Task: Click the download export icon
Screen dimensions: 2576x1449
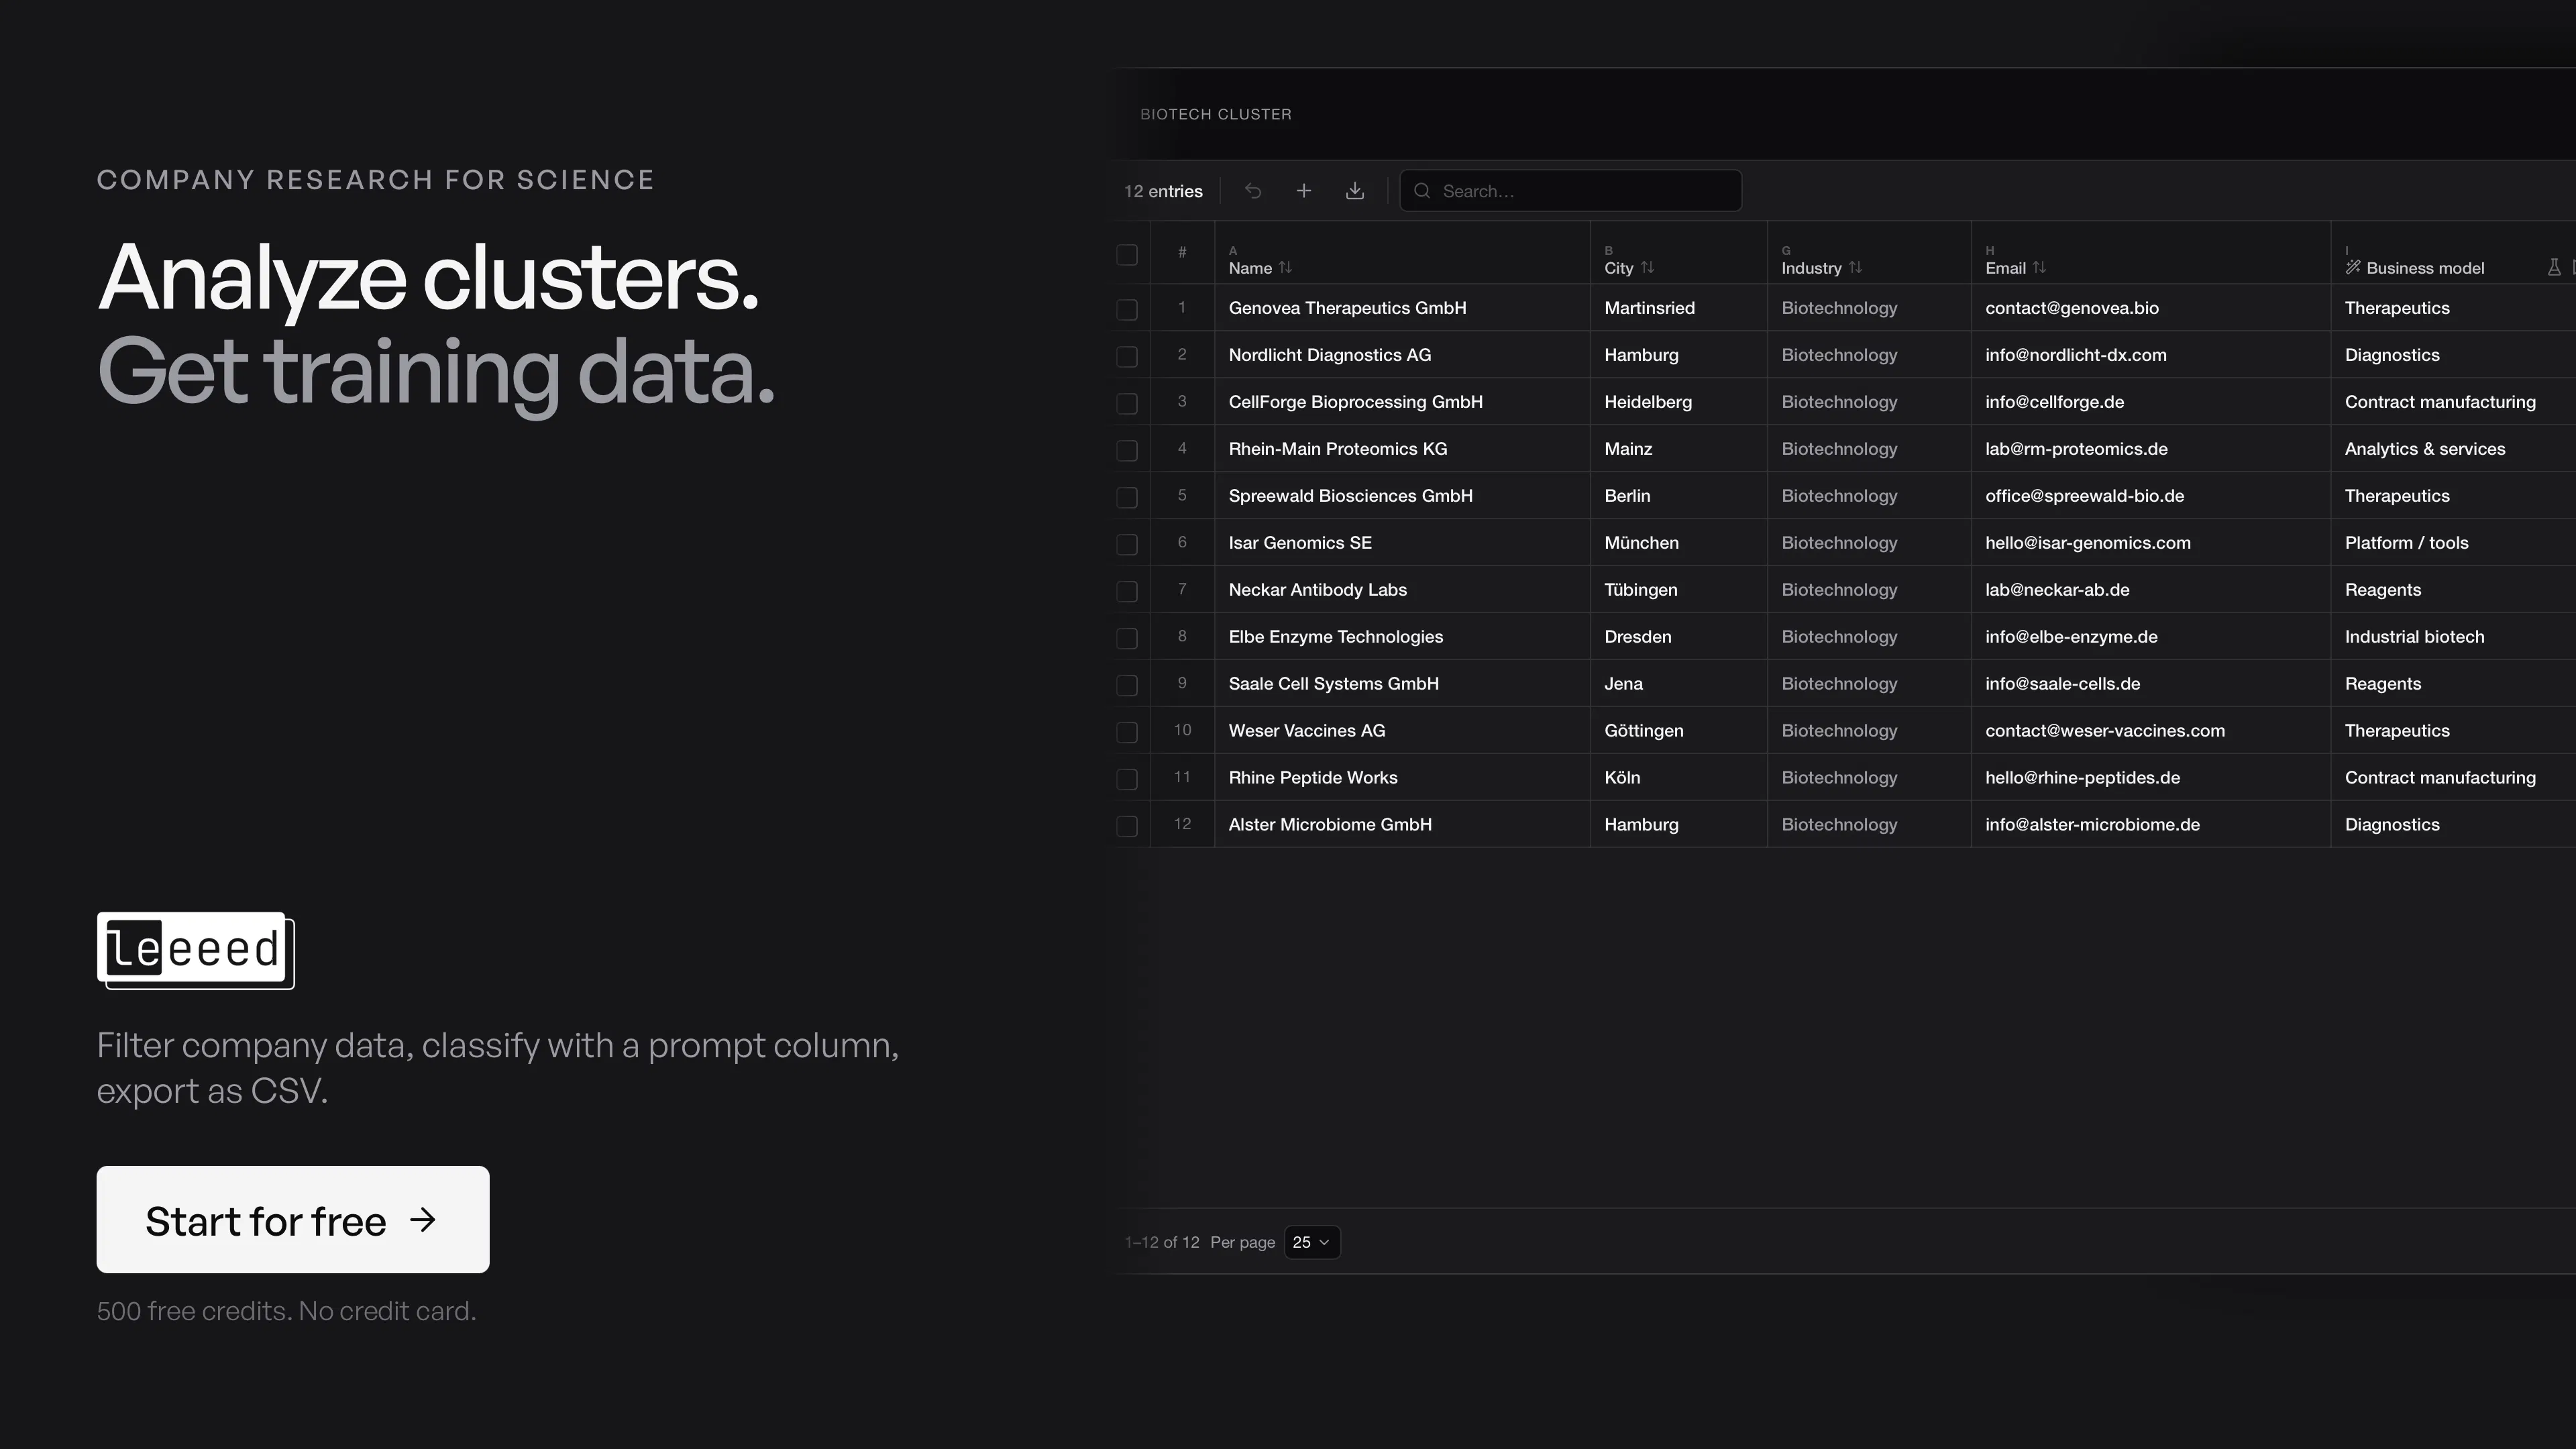Action: pos(1355,191)
